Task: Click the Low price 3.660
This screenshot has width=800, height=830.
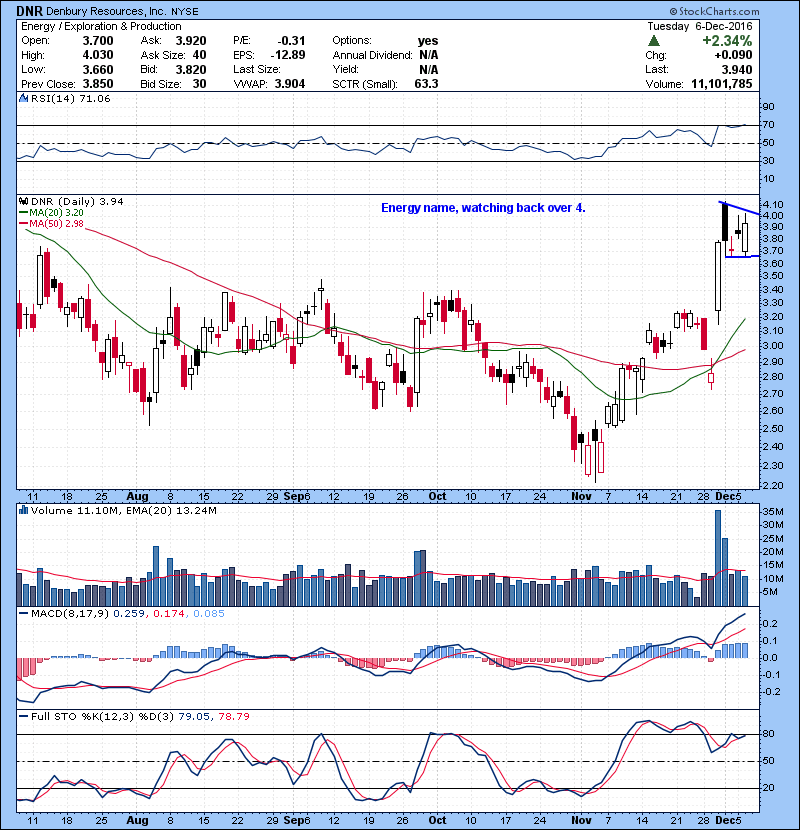Action: pos(98,69)
